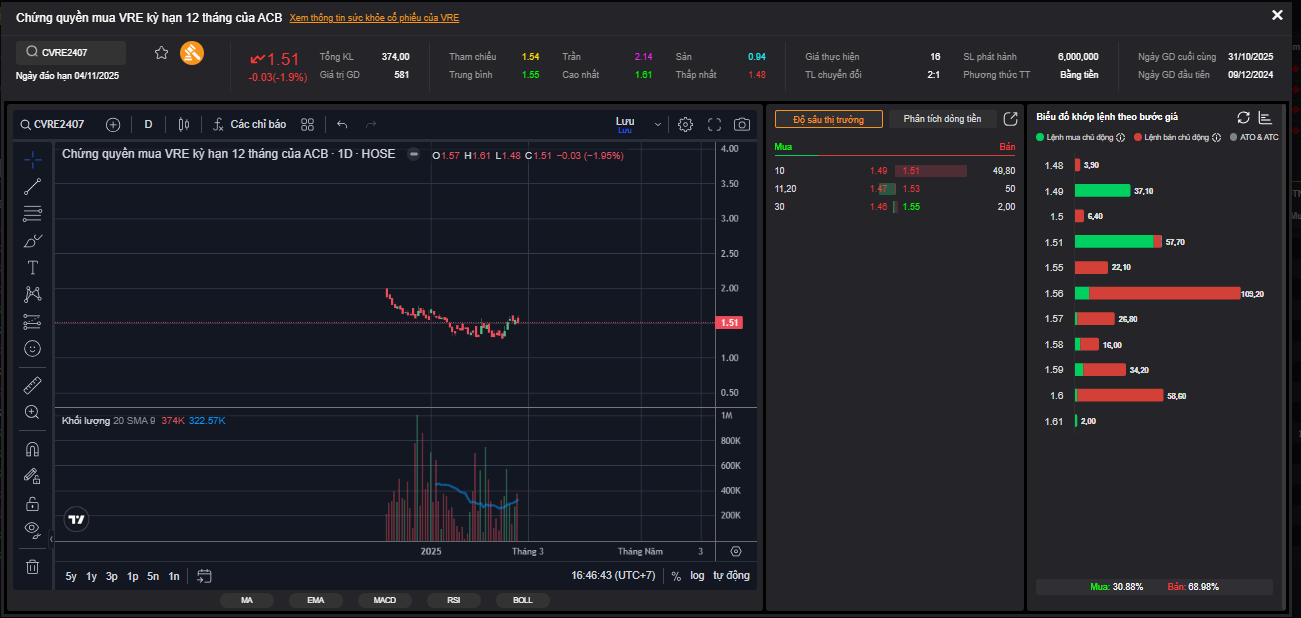Open the VRE stock health info link

(374, 18)
